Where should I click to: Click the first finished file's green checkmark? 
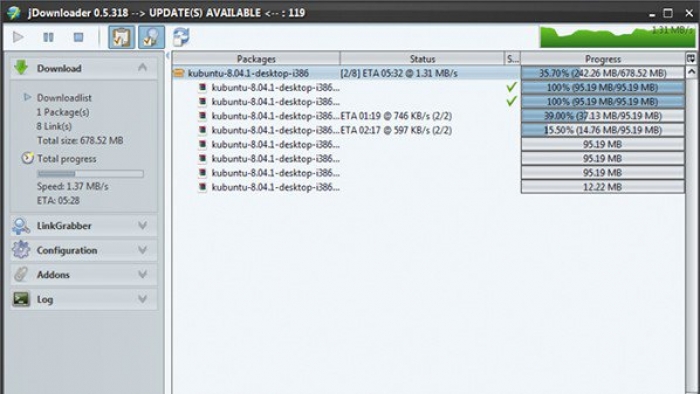click(512, 87)
